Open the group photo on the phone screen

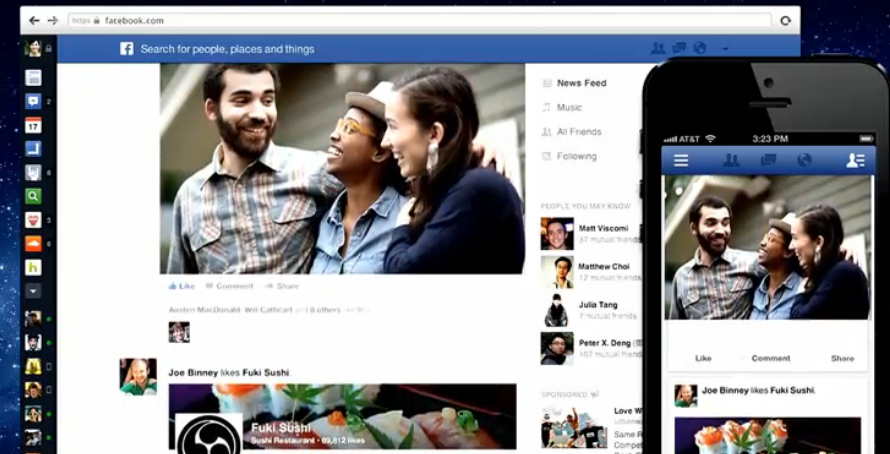(x=768, y=247)
